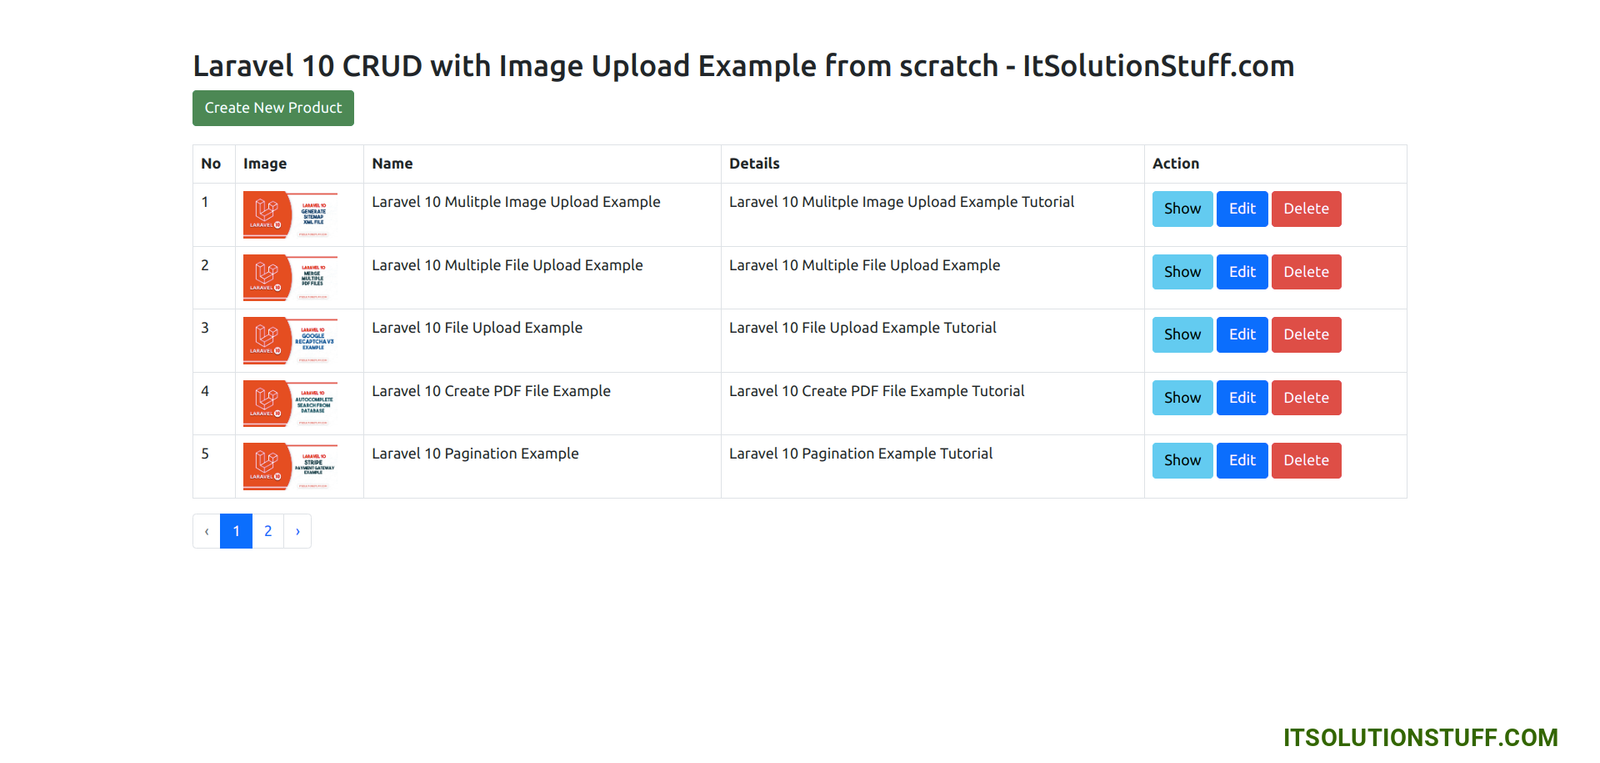Screen dimensions: 1600x763
Task: Open thumbnail image for product row 1
Action: coord(290,215)
